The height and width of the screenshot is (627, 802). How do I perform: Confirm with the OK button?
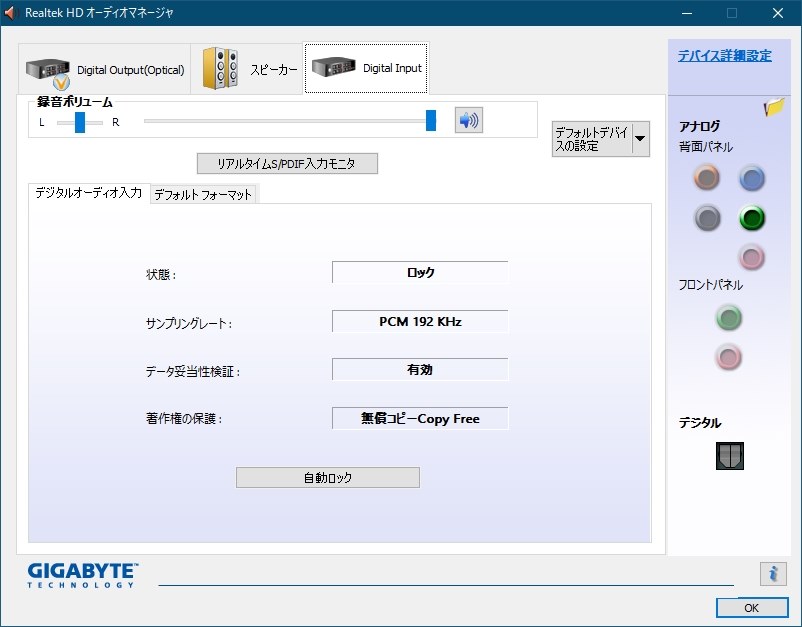(x=752, y=608)
